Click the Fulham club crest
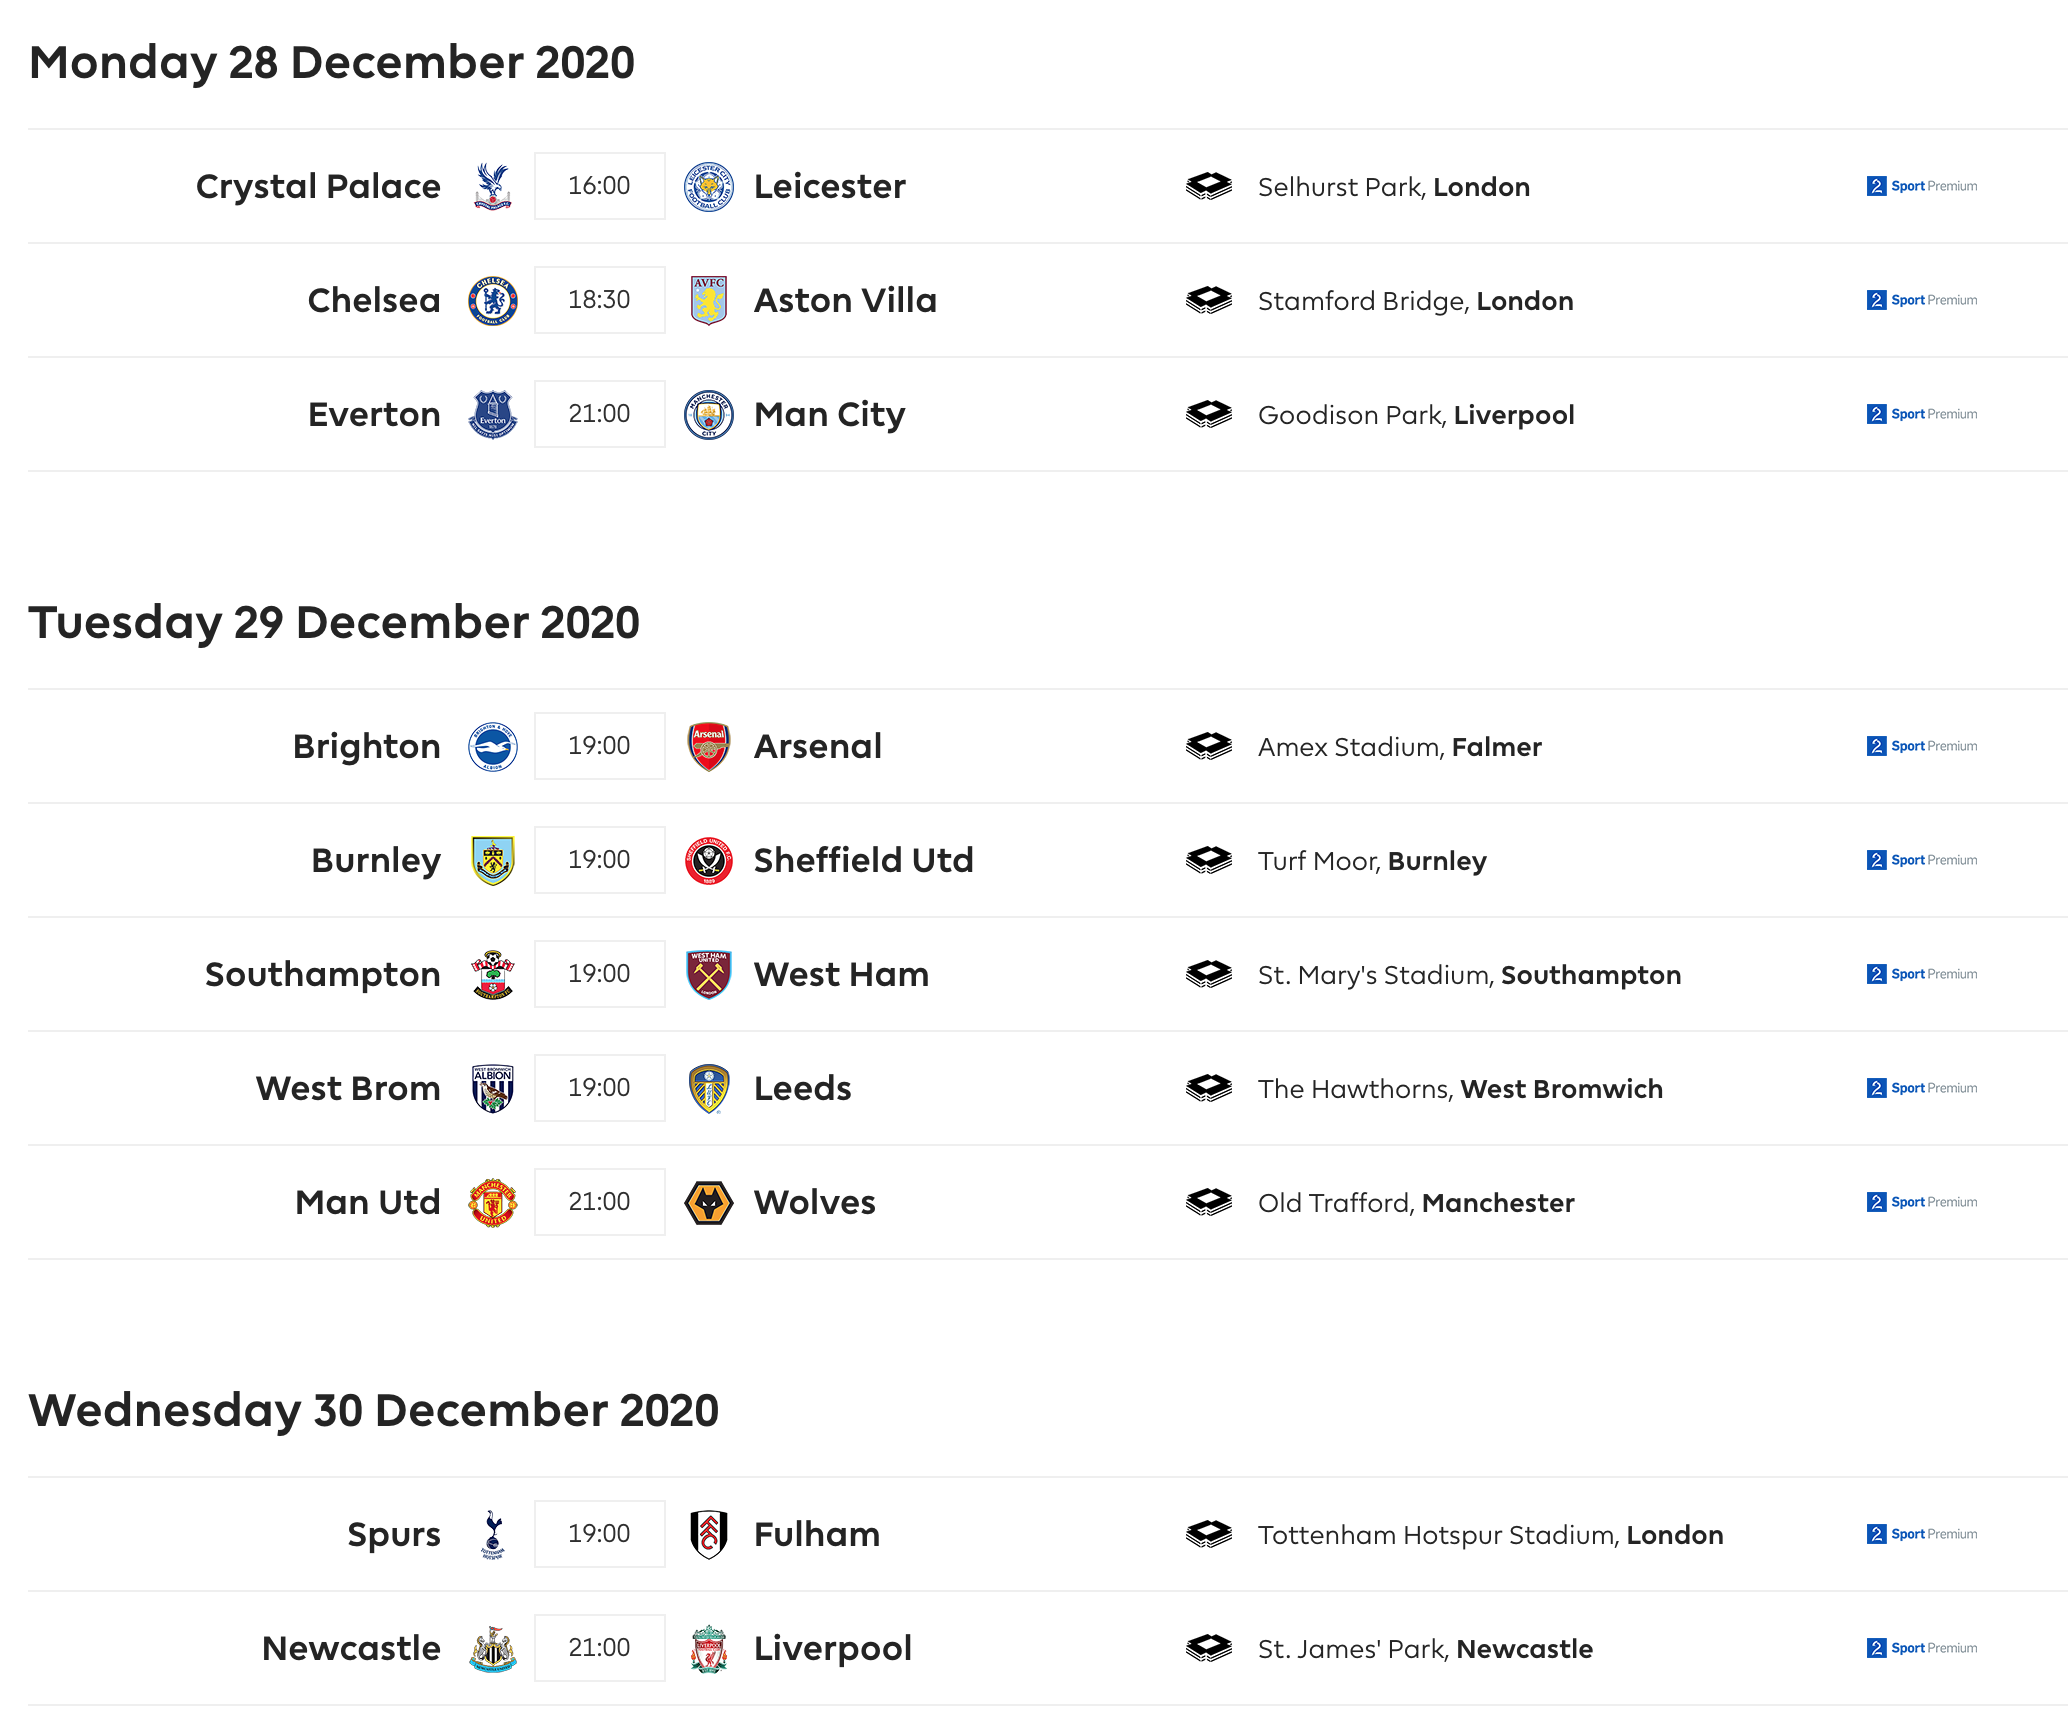 click(x=709, y=1535)
